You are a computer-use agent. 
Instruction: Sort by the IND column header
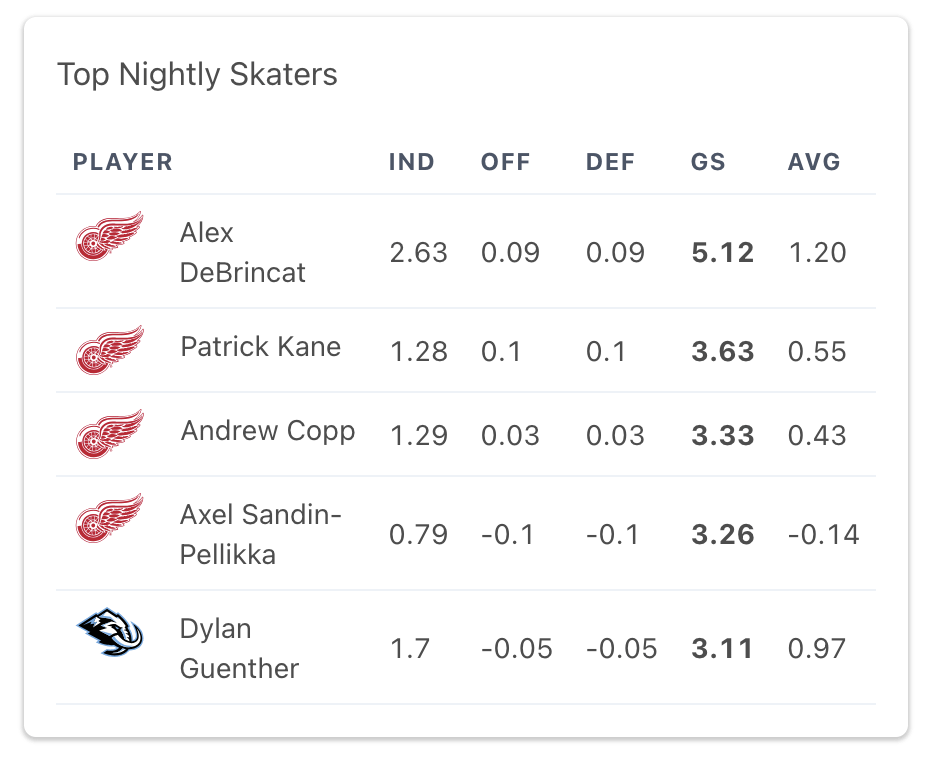(411, 162)
